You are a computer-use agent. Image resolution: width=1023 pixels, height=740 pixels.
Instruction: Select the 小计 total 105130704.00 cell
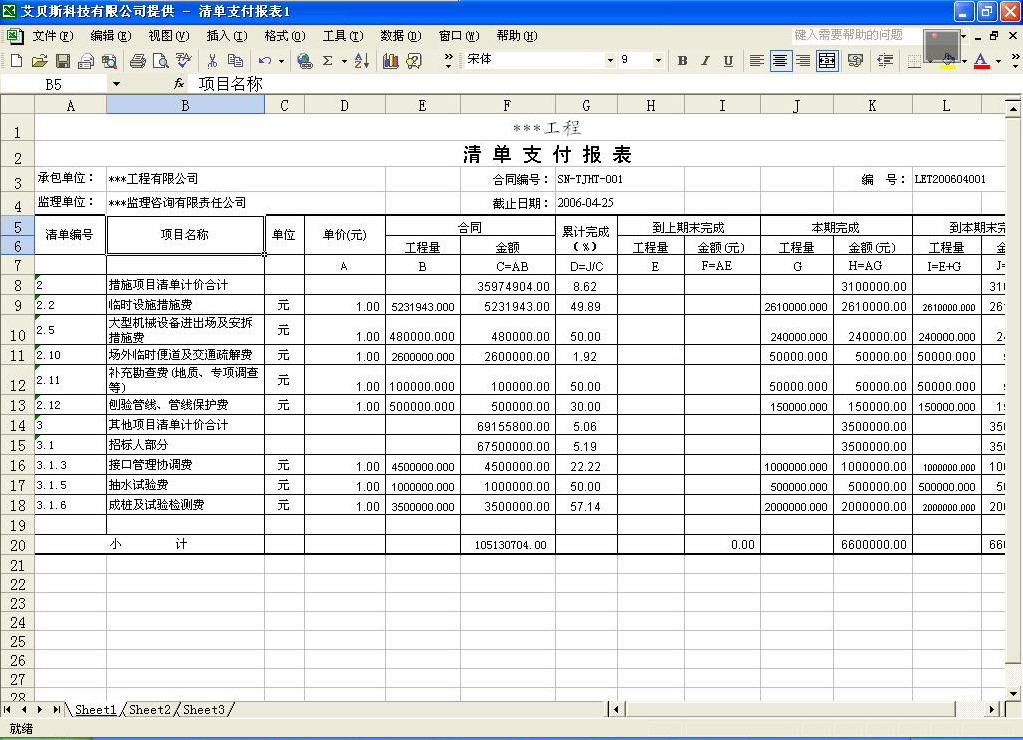[508, 545]
